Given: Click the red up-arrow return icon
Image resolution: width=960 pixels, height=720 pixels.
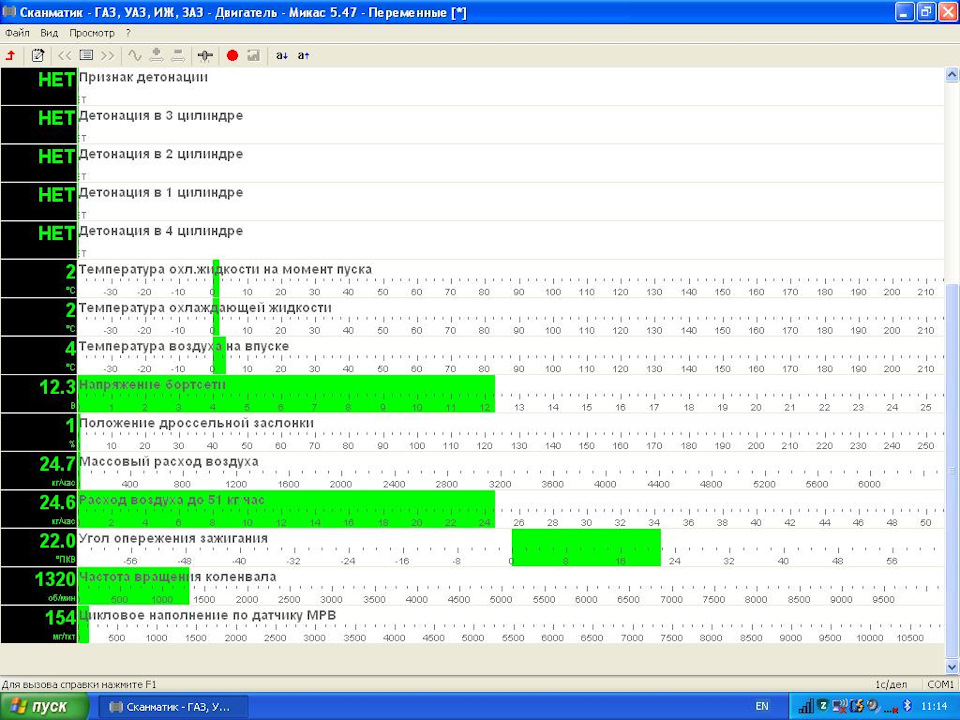Looking at the screenshot, I should (10, 56).
